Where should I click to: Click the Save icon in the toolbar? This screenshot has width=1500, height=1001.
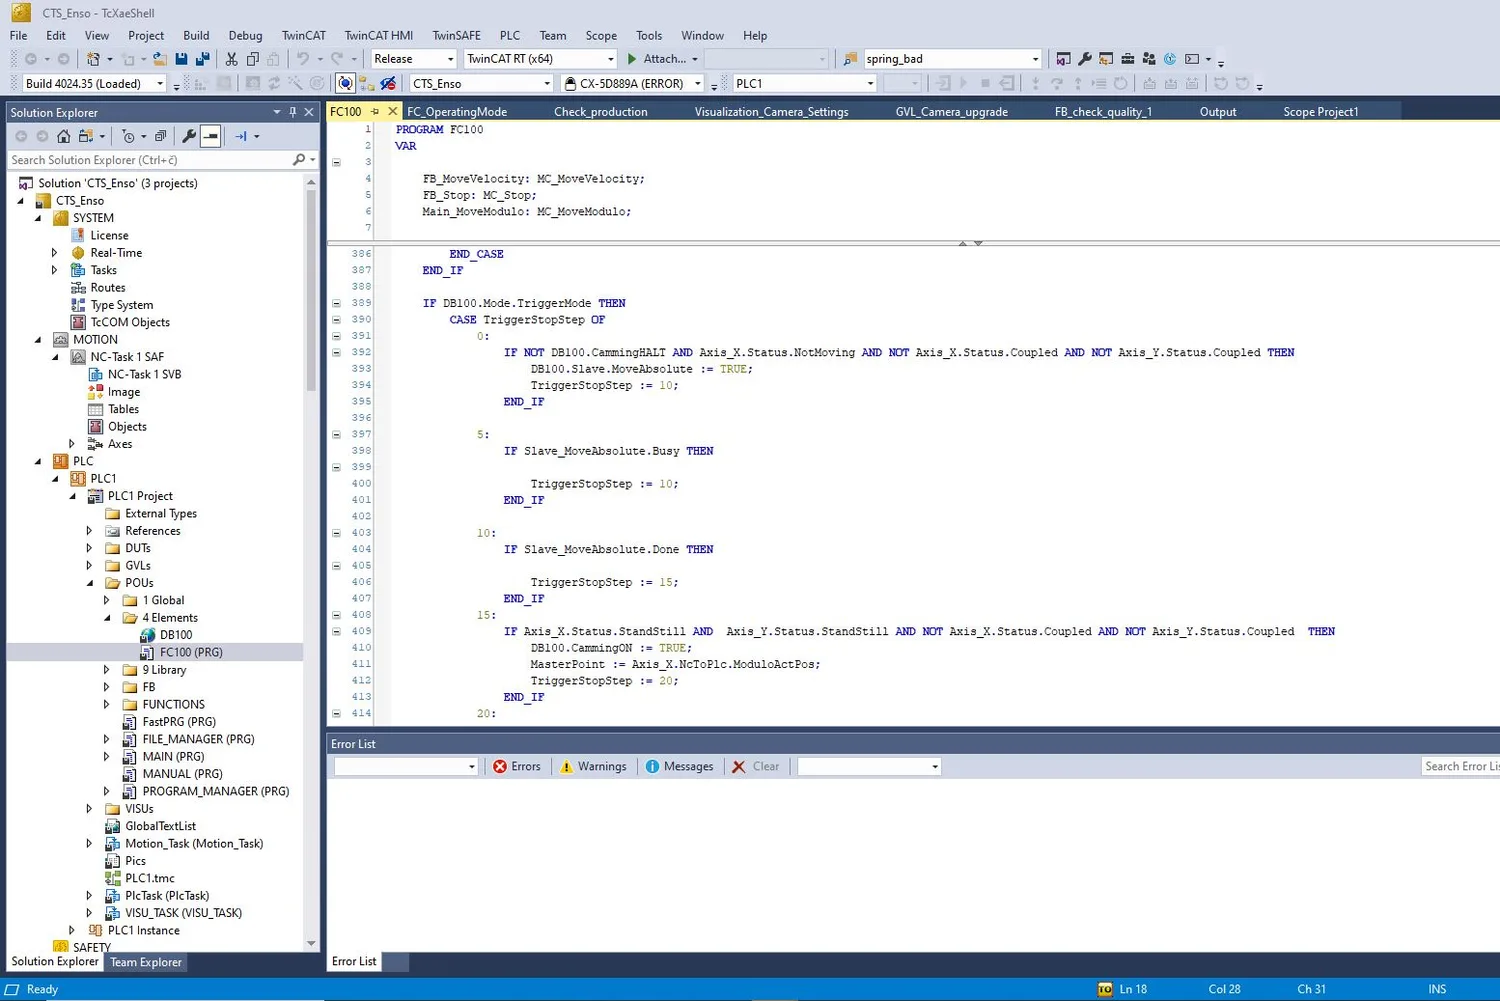[x=181, y=59]
